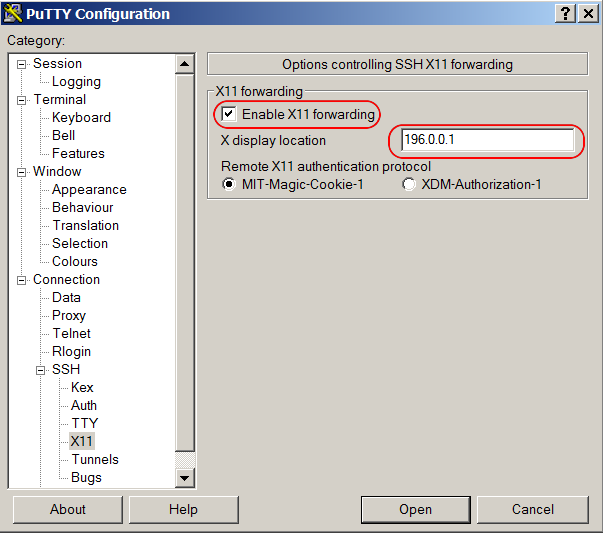Close the PuTTY Configuration dialog via the X button

tap(588, 13)
